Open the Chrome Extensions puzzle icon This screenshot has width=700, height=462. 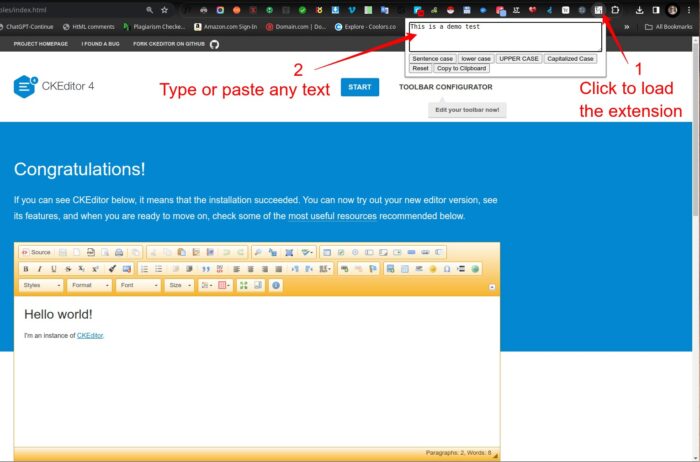[615, 10]
